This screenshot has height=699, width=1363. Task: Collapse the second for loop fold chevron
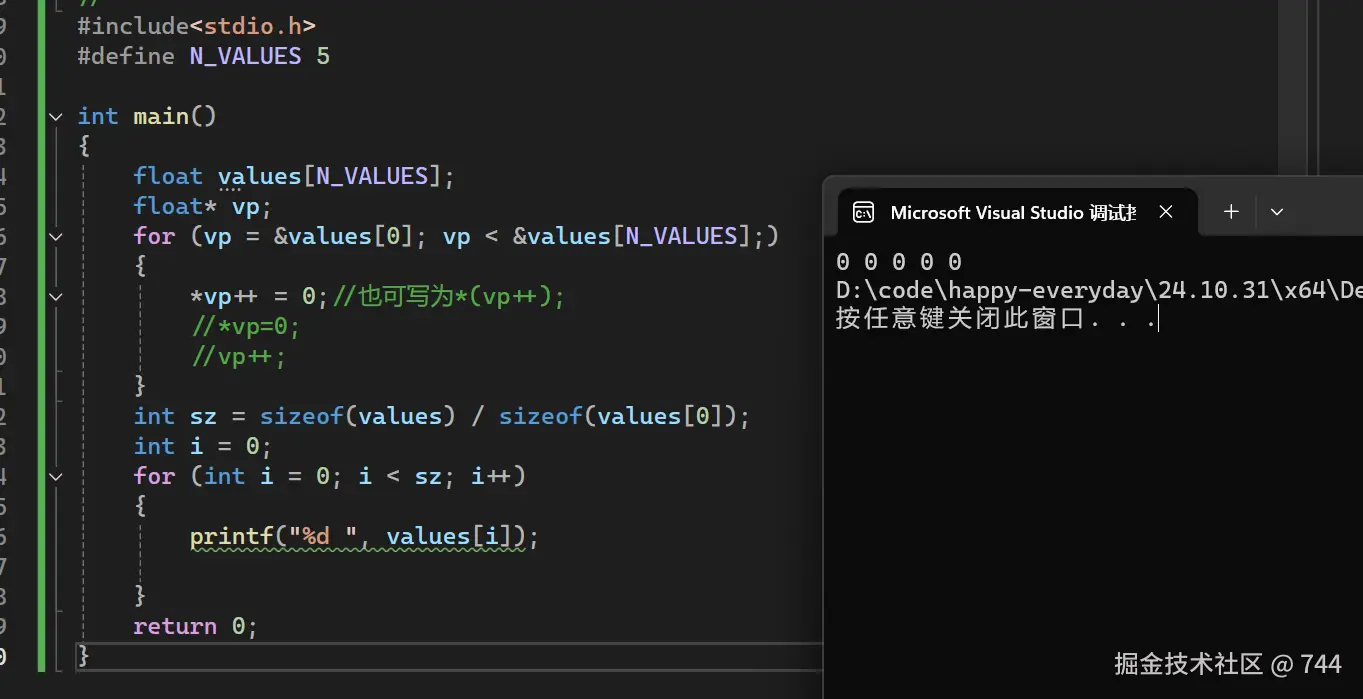[55, 477]
